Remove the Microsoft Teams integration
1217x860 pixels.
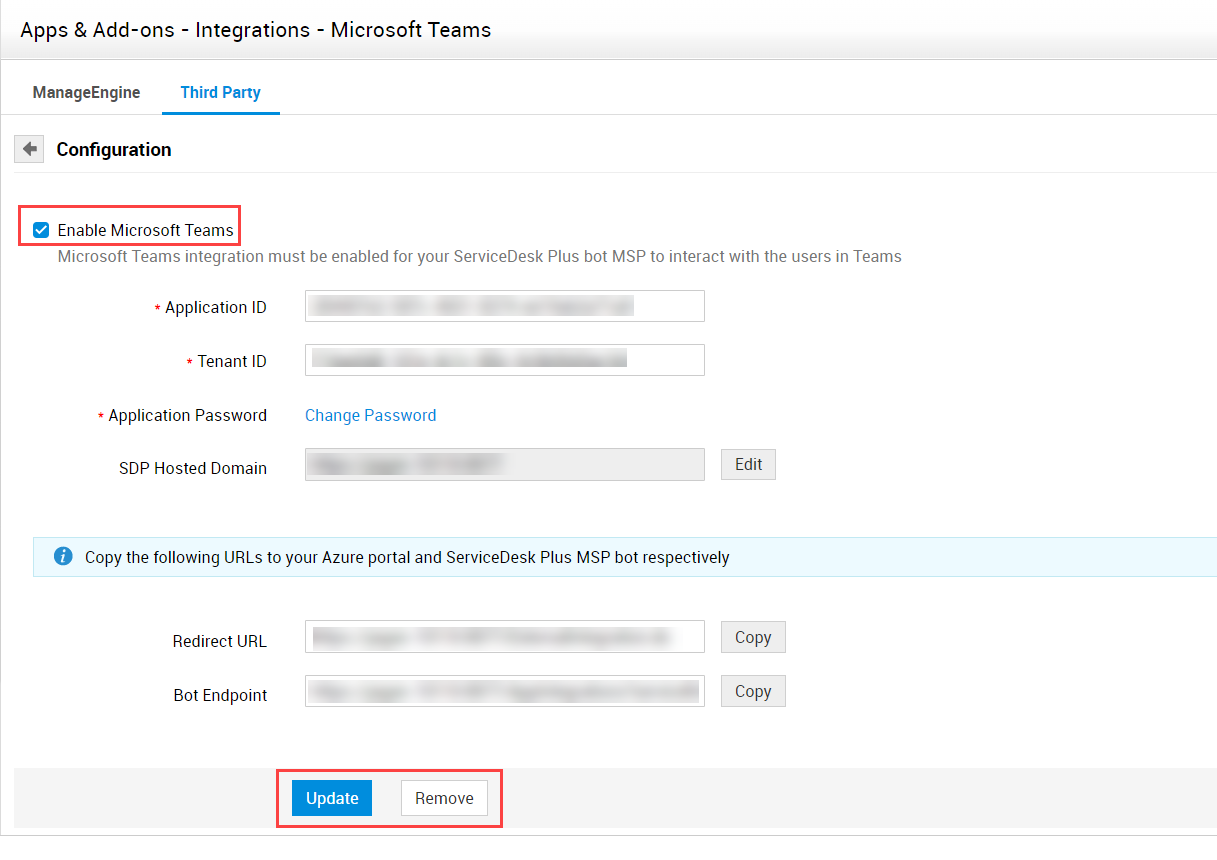pos(444,798)
